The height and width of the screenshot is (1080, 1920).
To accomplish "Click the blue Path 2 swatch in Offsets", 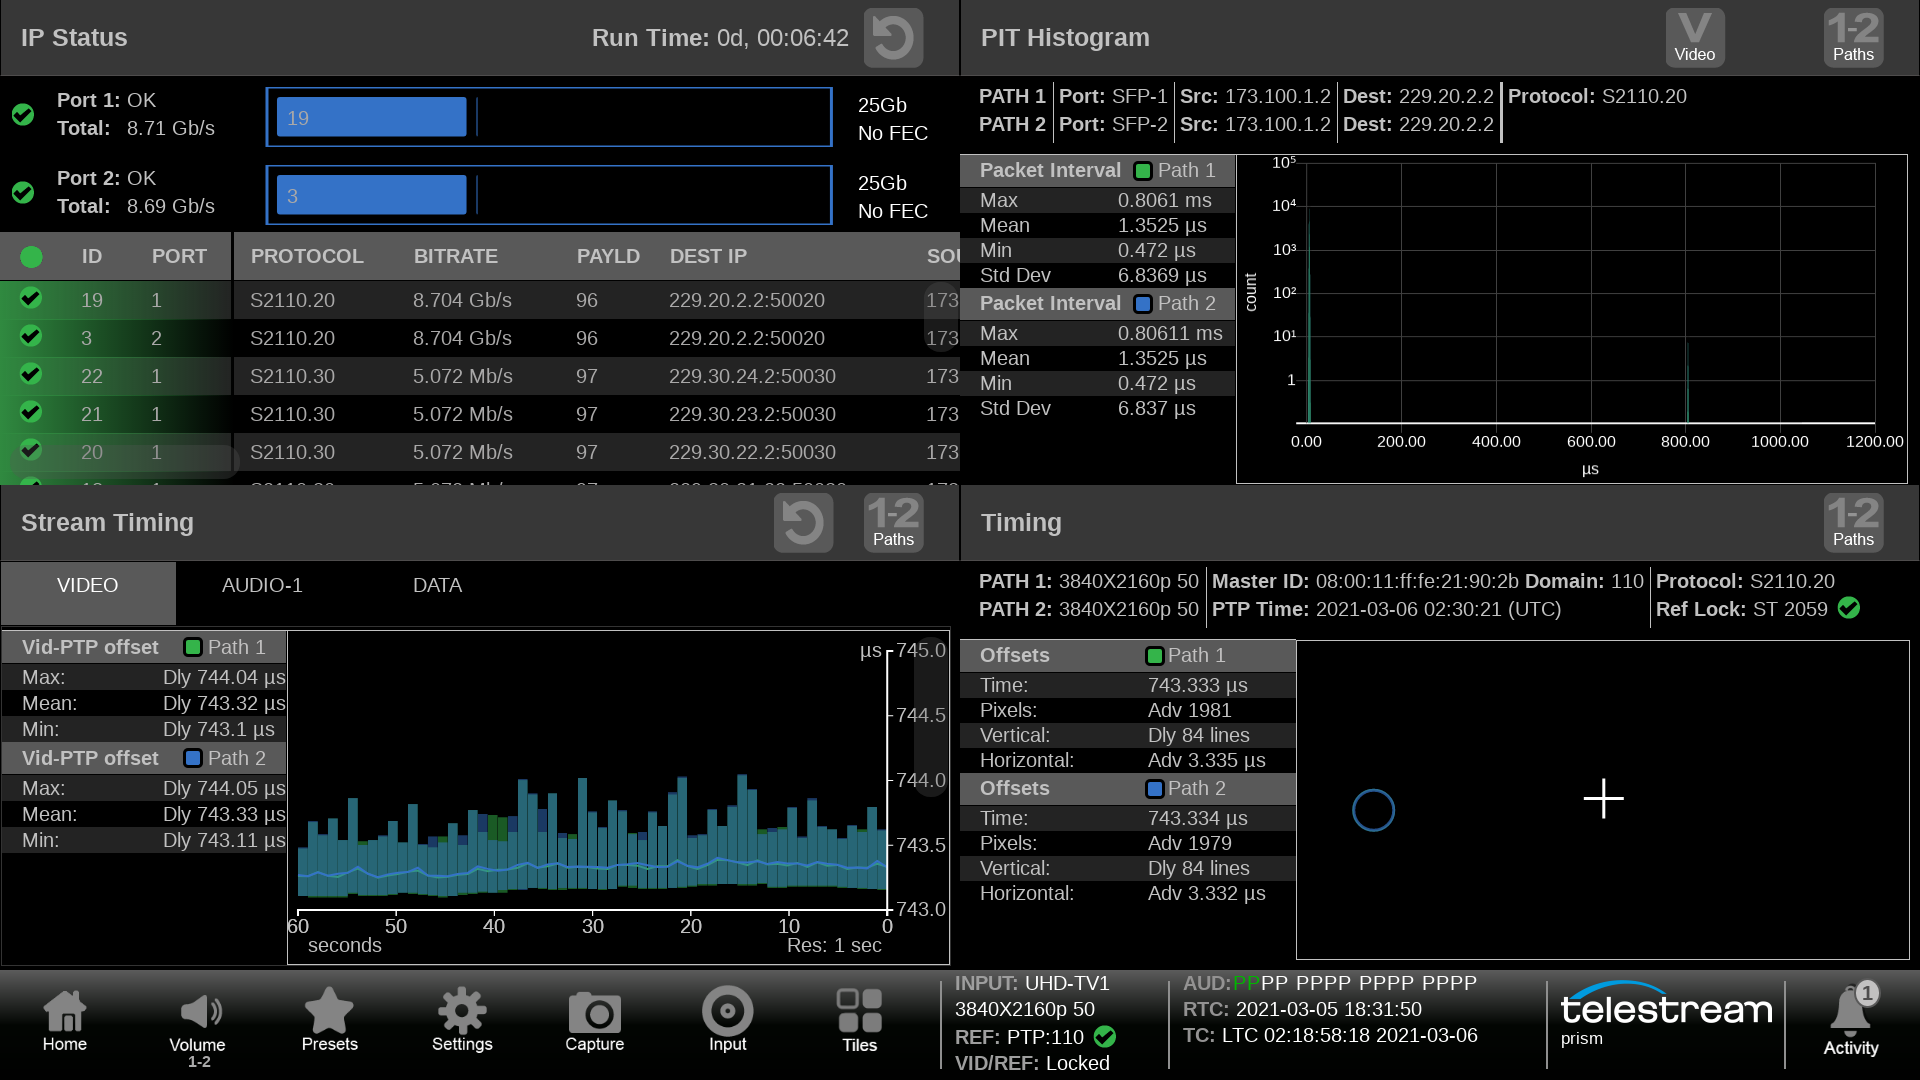I will 1155,789.
